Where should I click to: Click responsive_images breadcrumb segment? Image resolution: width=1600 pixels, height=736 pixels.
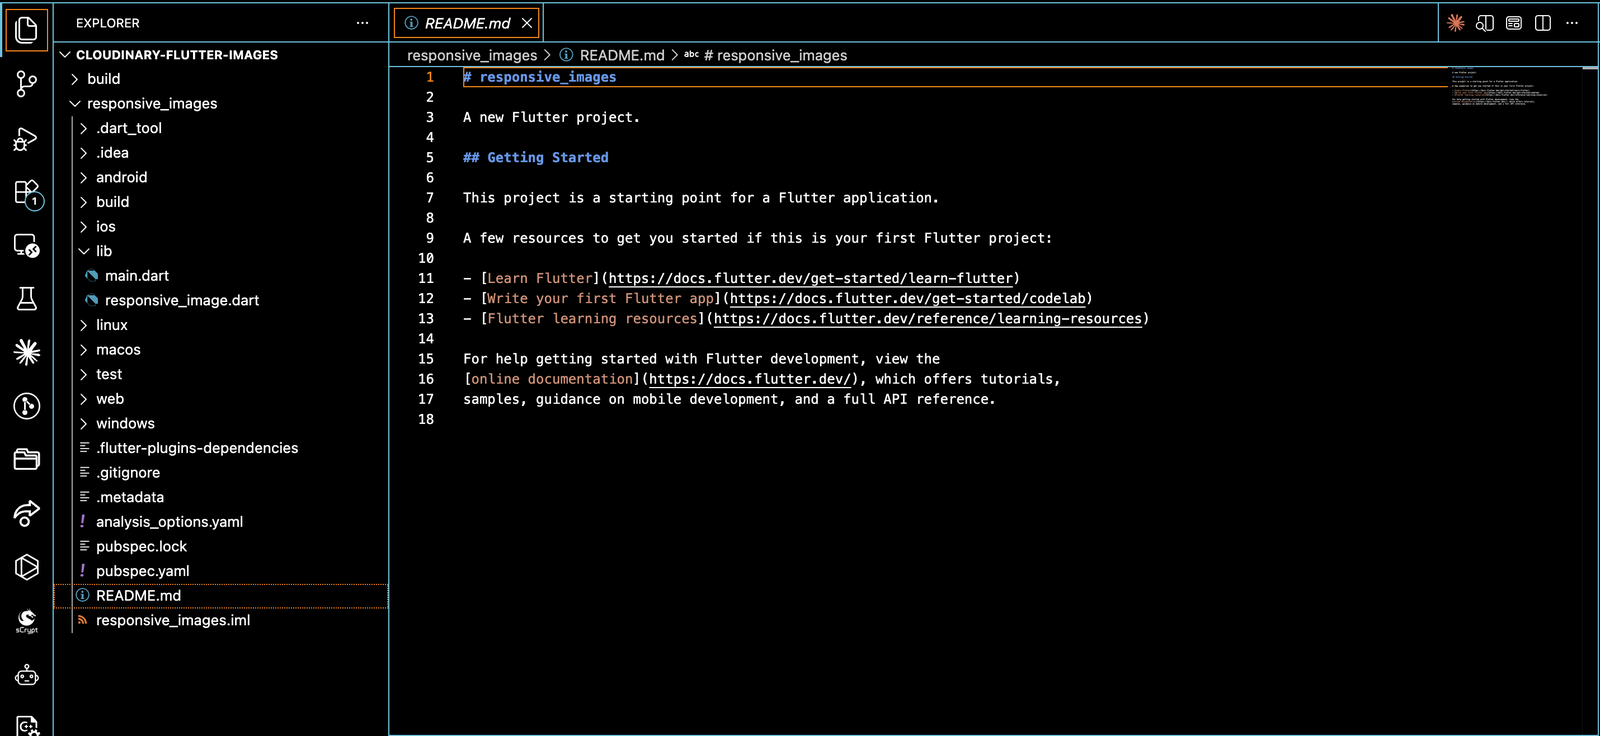tap(472, 56)
